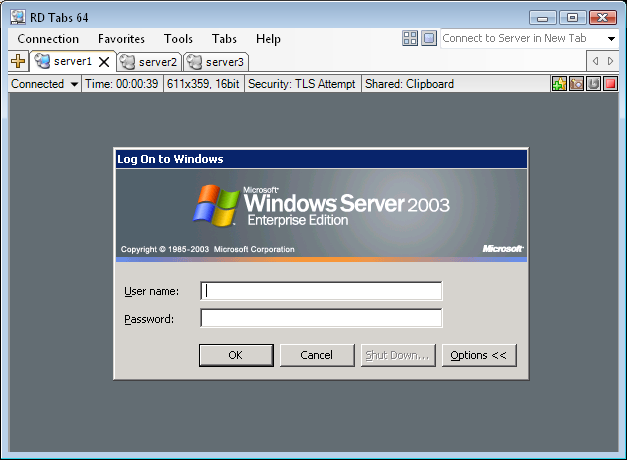The image size is (627, 460).
Task: Click the Security: TLS Attempt status text
Action: [302, 84]
